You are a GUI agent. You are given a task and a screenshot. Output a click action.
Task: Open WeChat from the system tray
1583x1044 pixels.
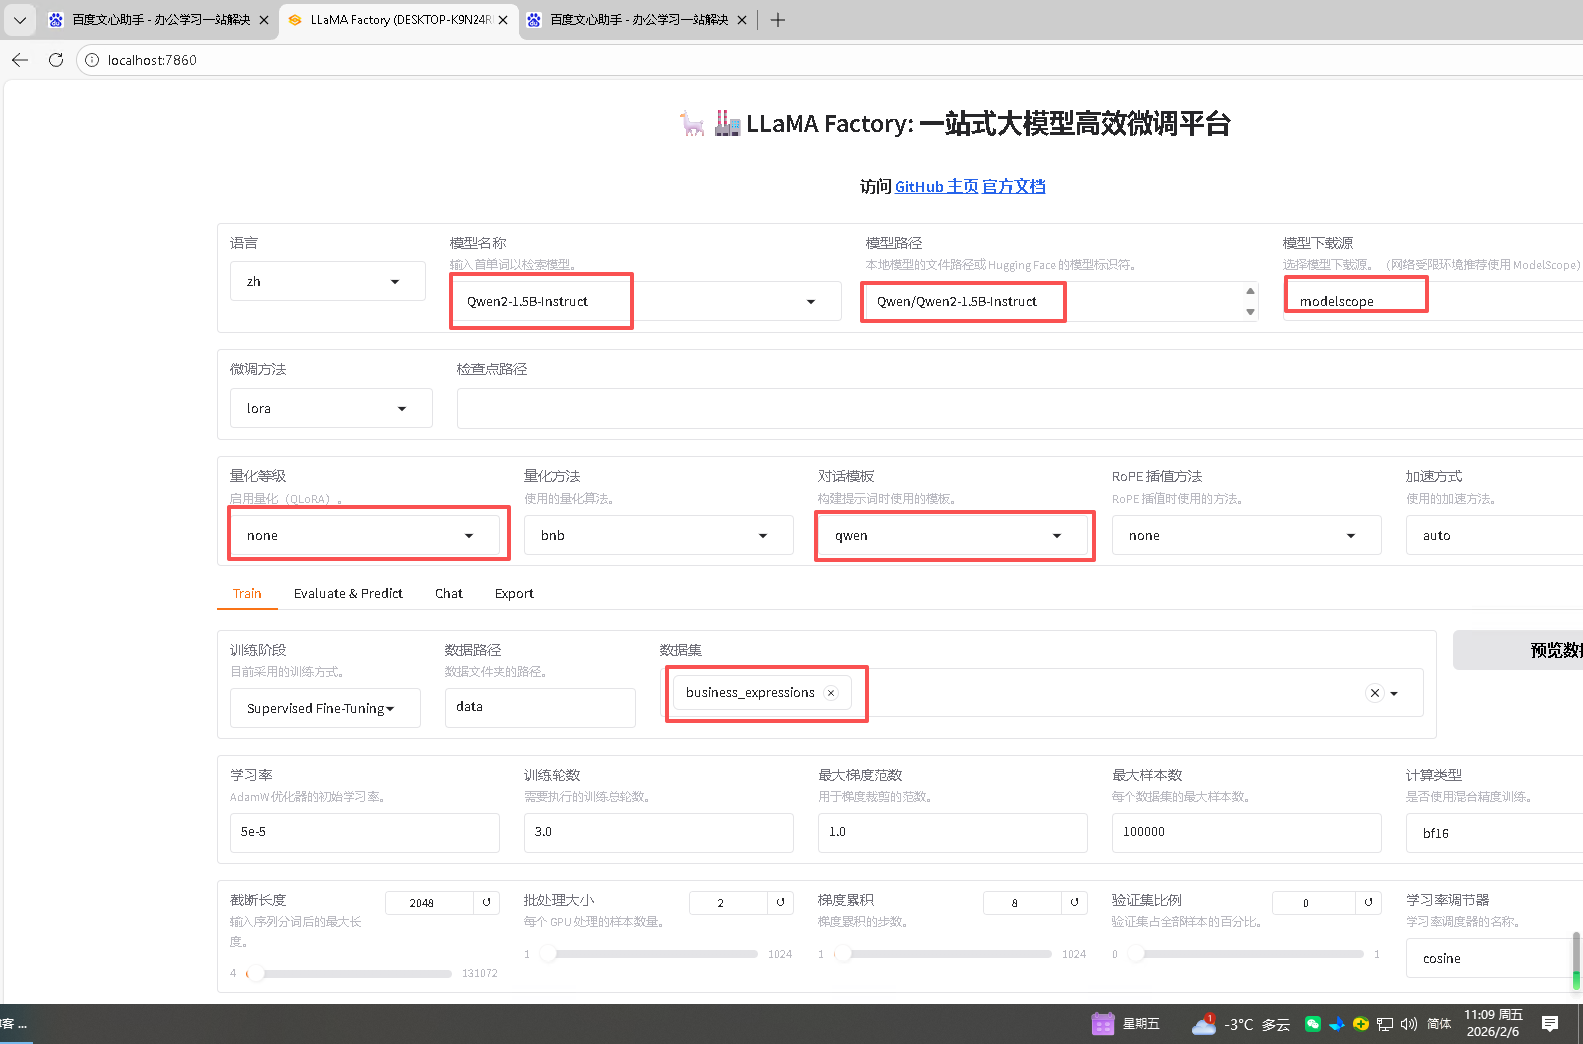tap(1313, 1024)
